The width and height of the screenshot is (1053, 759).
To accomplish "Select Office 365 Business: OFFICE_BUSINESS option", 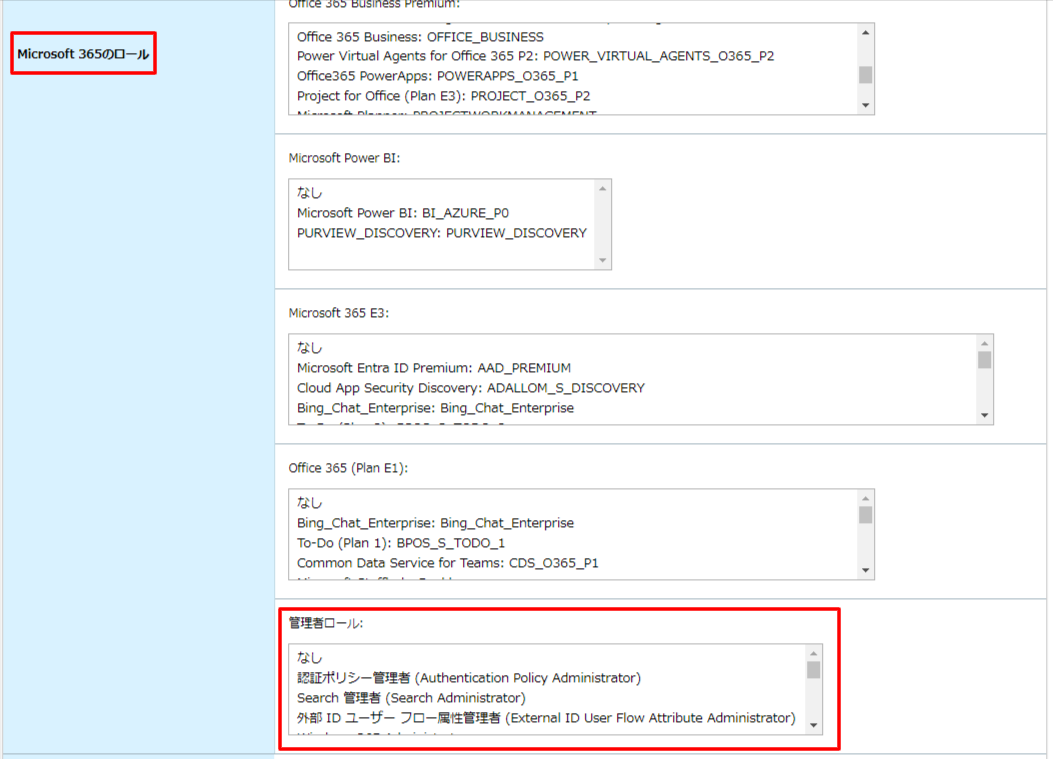I will pyautogui.click(x=420, y=37).
